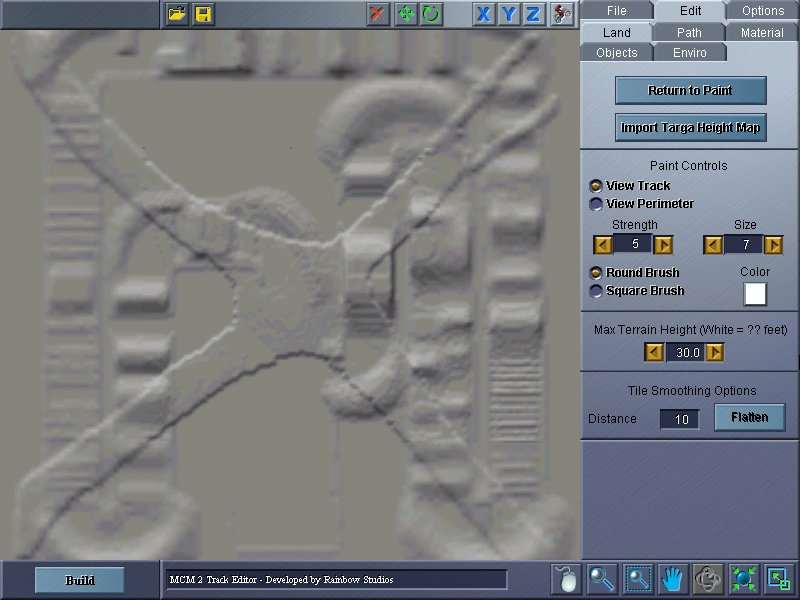
Task: Click the mouse icon in bottom toolbar
Action: [566, 579]
